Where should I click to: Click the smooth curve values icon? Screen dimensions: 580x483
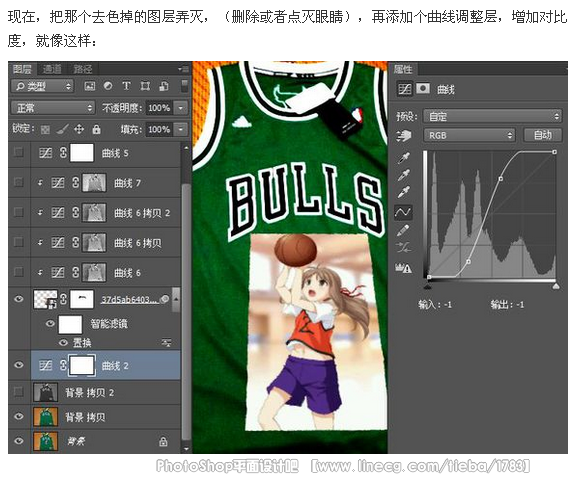tap(403, 247)
